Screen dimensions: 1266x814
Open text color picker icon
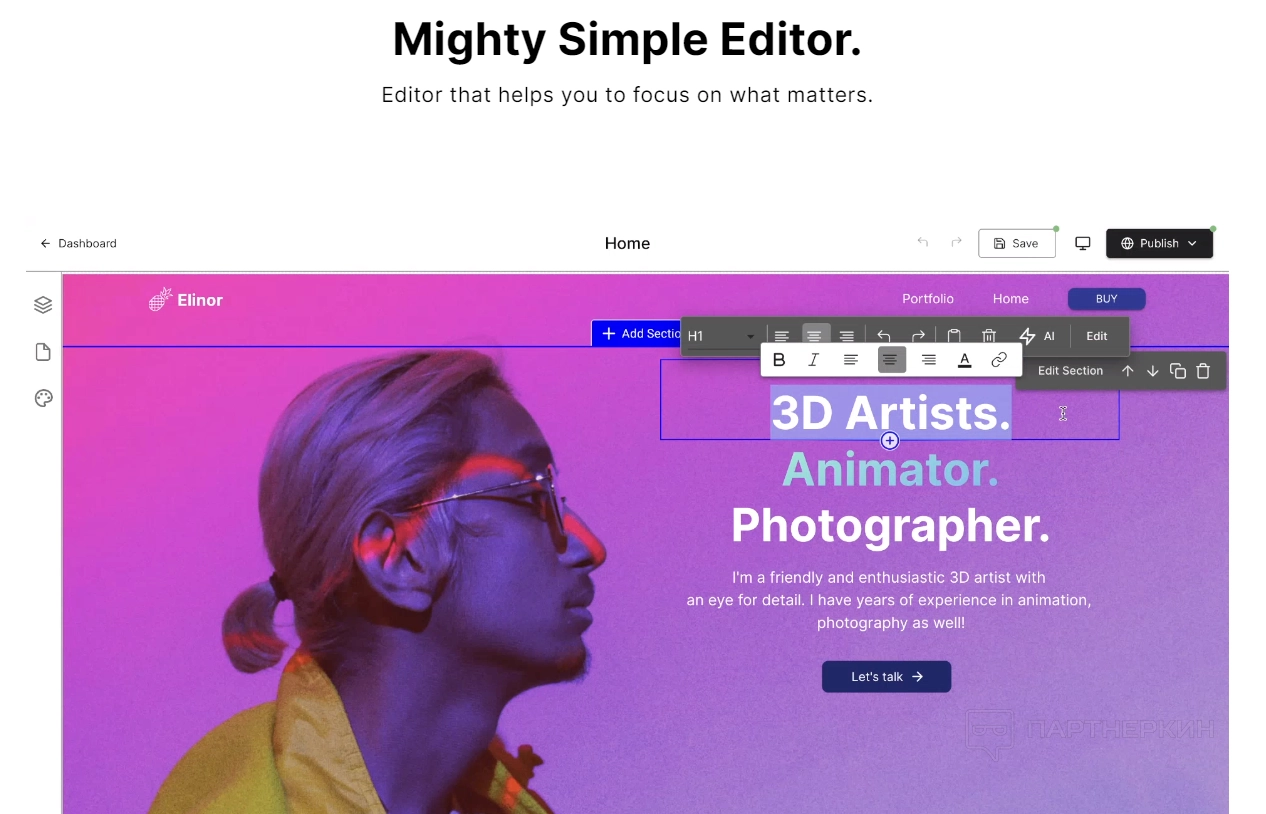(964, 360)
